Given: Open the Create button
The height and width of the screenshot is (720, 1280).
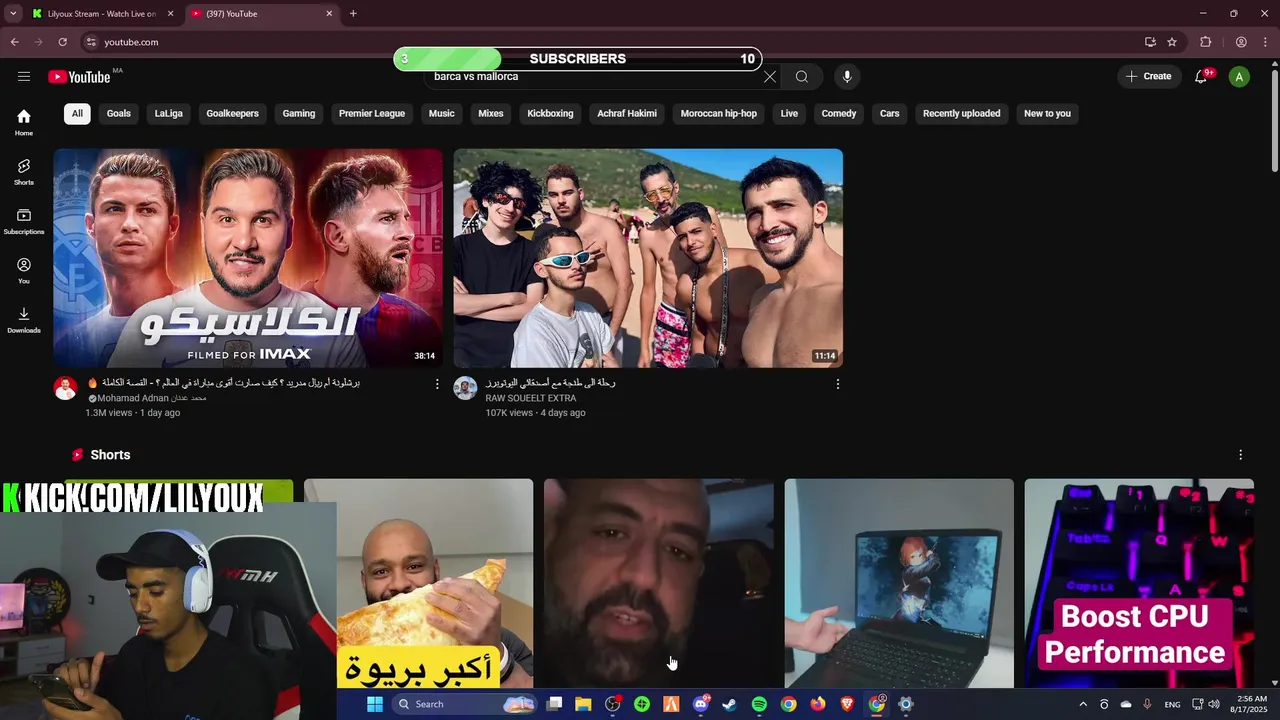Looking at the screenshot, I should (1148, 76).
